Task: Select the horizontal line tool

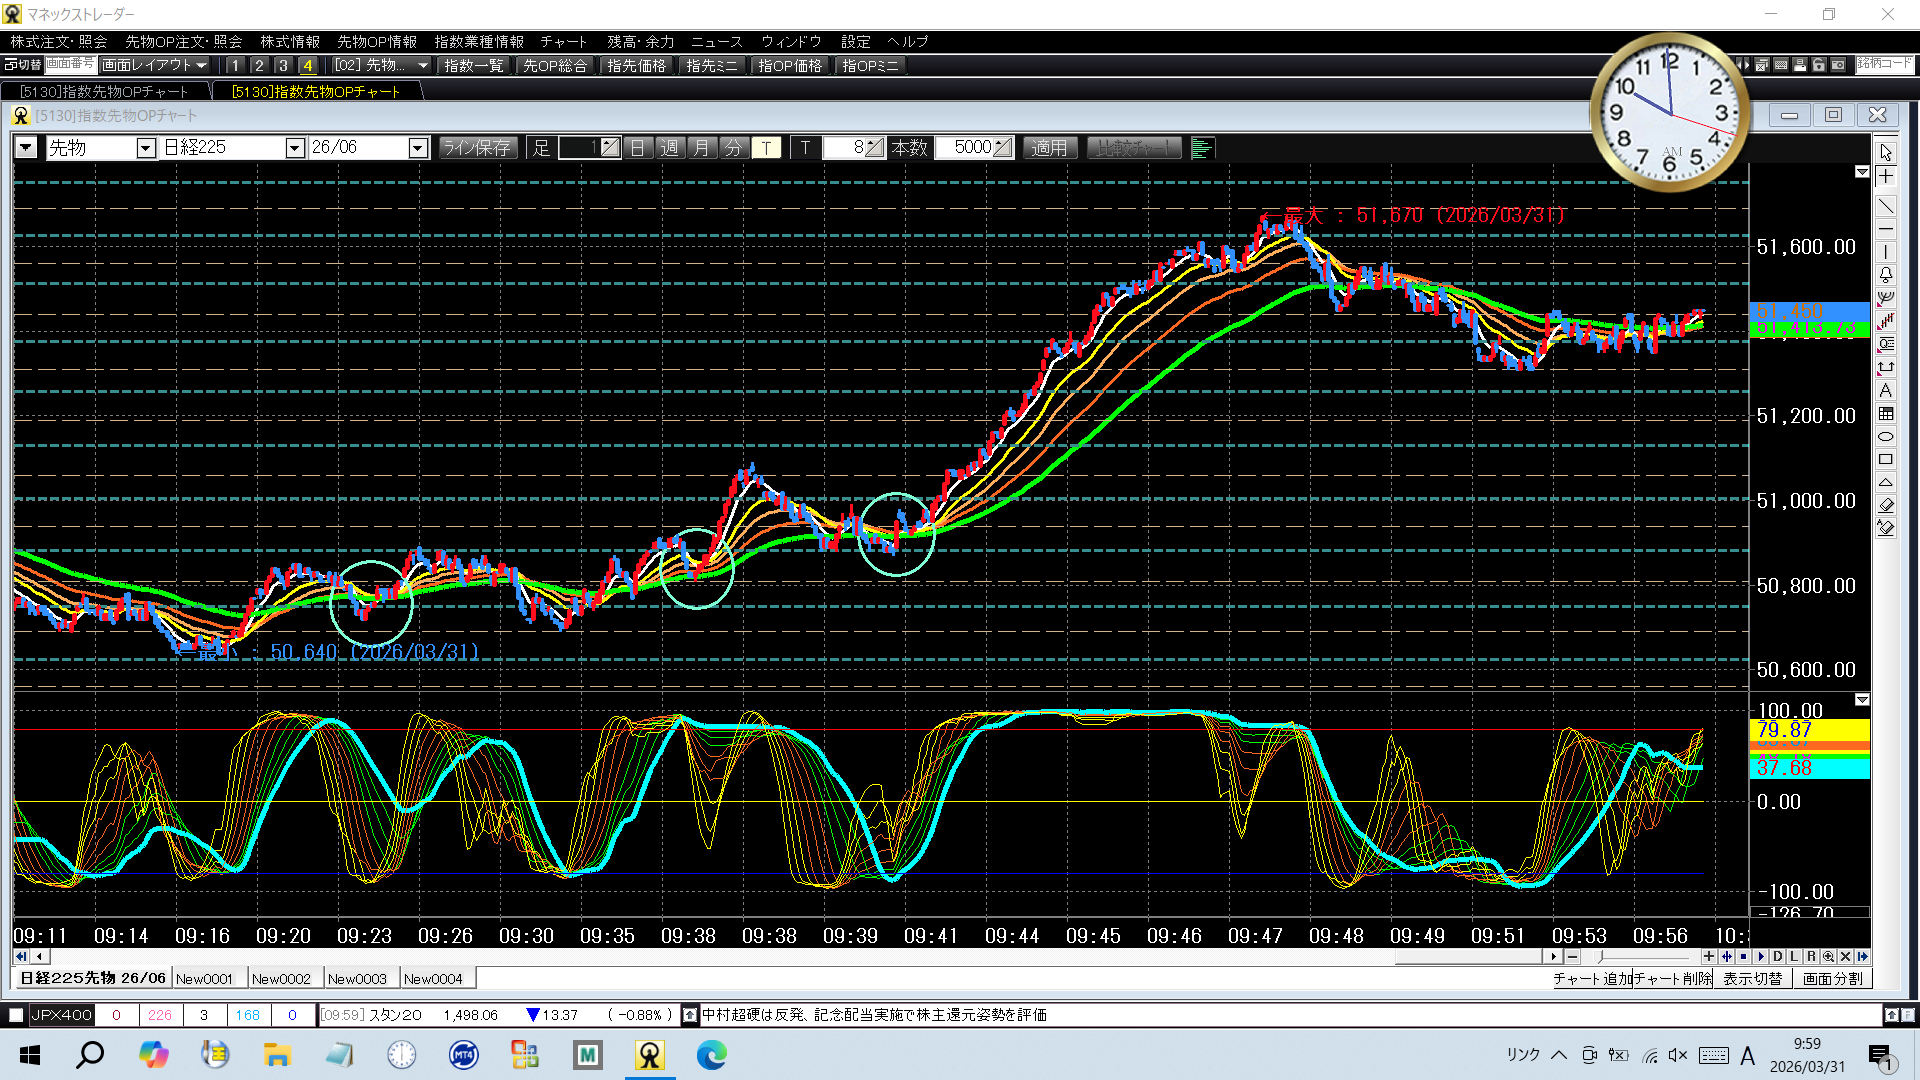Action: click(x=1885, y=229)
